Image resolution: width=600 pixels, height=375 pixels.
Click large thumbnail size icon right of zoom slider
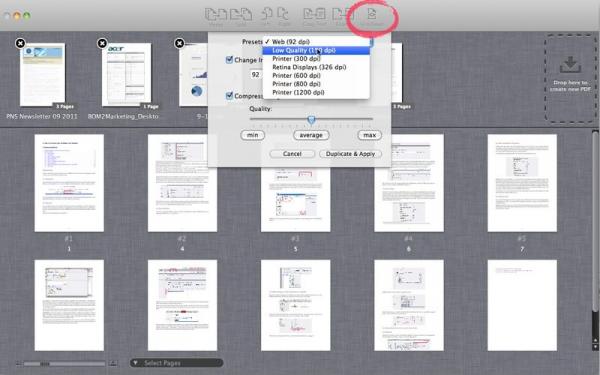113,364
